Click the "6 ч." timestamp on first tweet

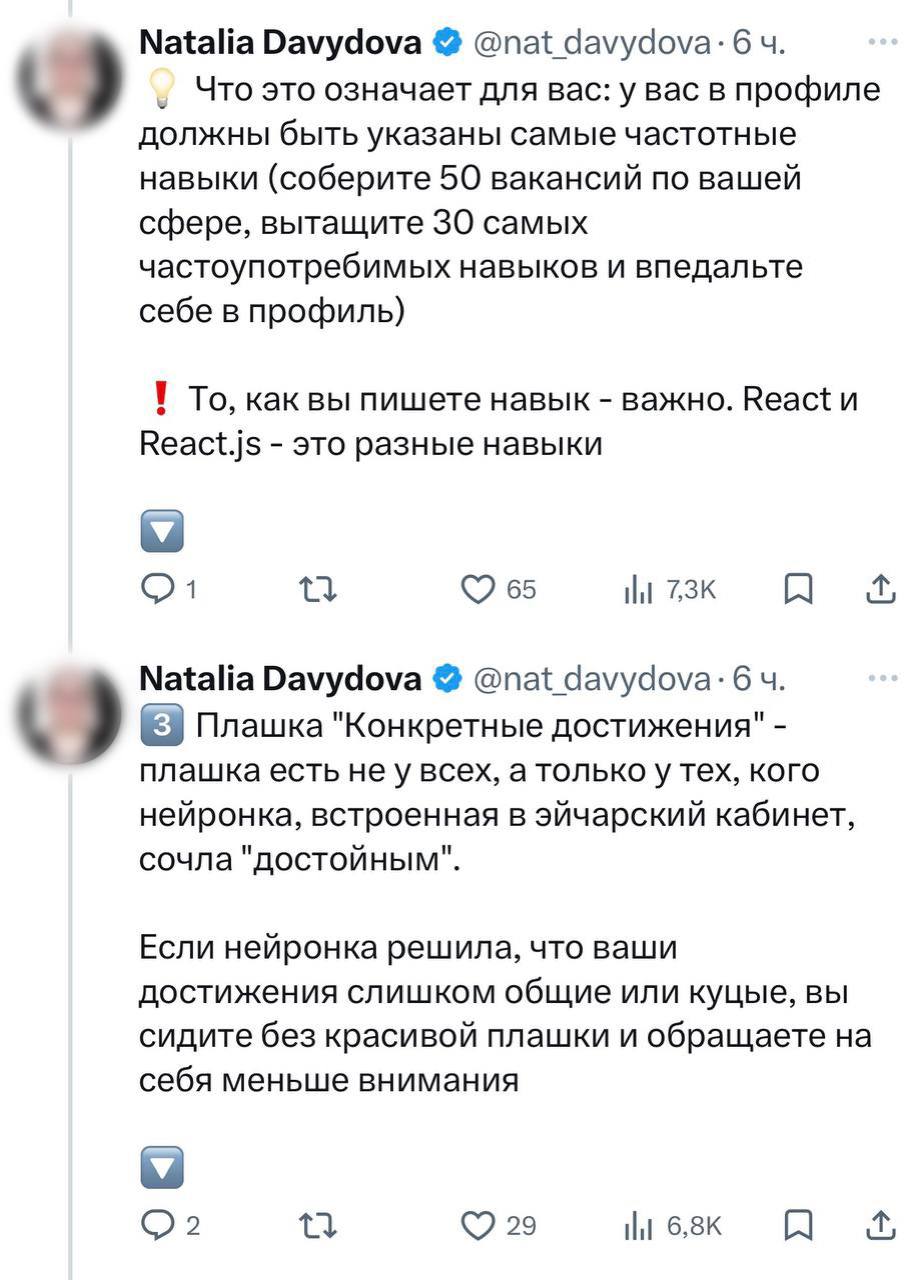[758, 43]
